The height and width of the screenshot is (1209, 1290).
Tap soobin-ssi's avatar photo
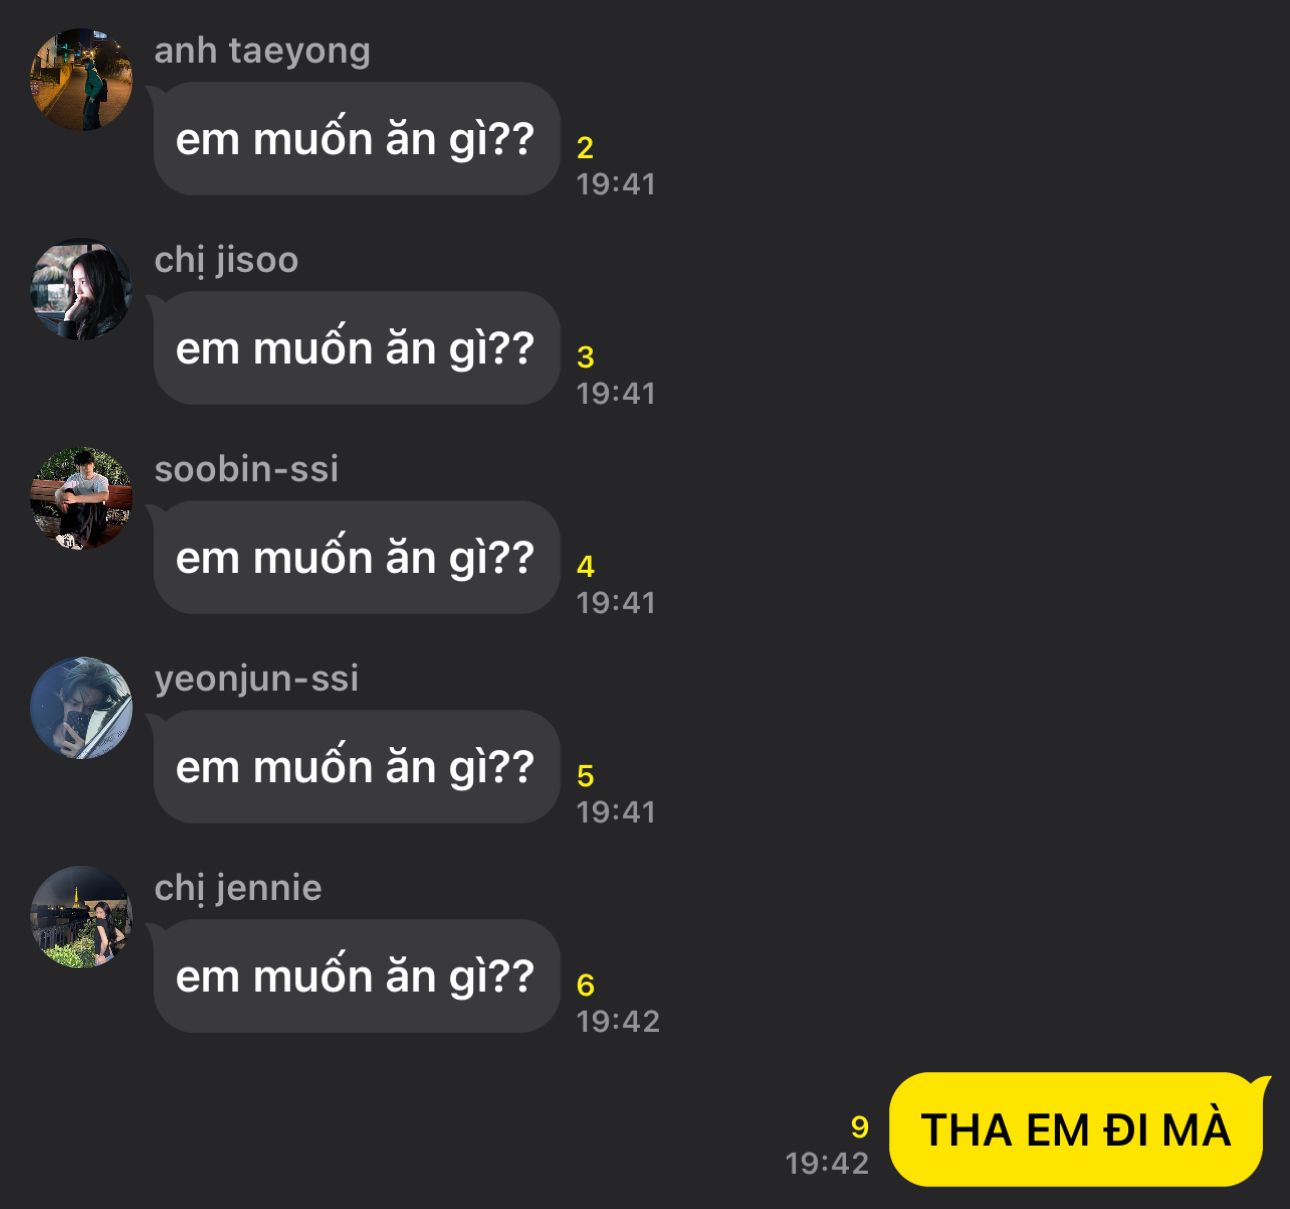coord(81,498)
